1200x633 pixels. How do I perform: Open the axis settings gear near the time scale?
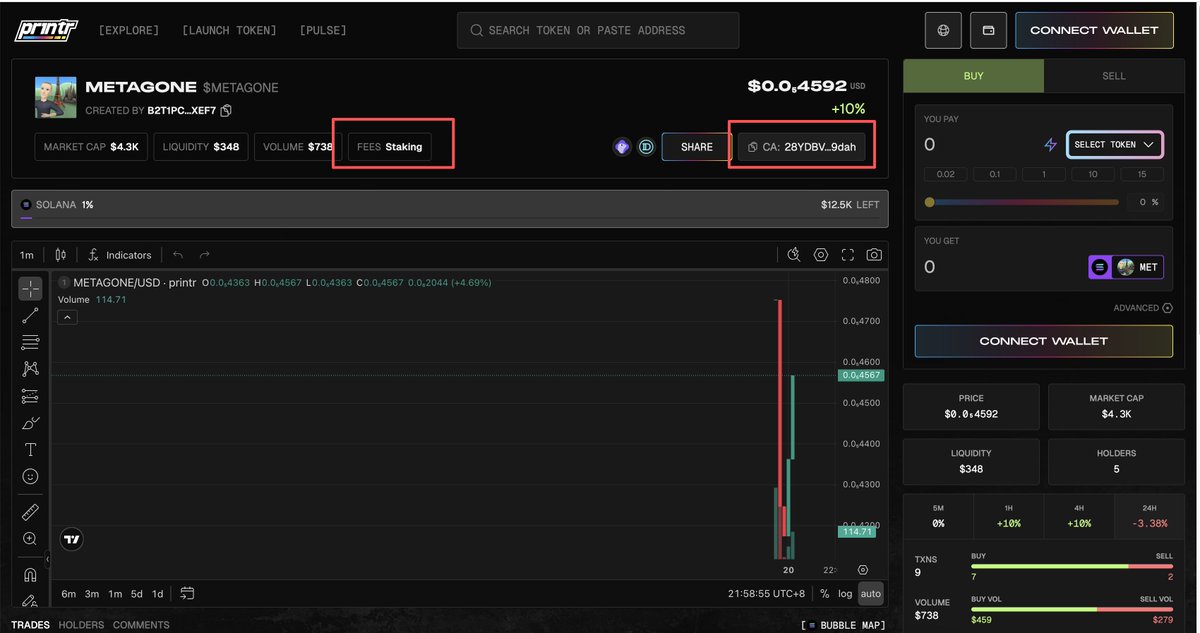863,569
